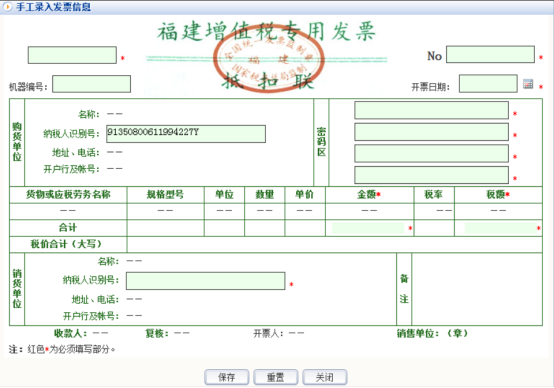Click the 关闭 button

(325, 377)
